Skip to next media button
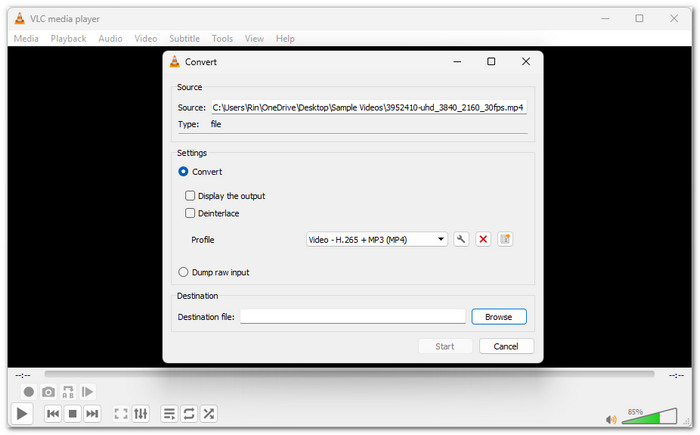 [x=92, y=414]
